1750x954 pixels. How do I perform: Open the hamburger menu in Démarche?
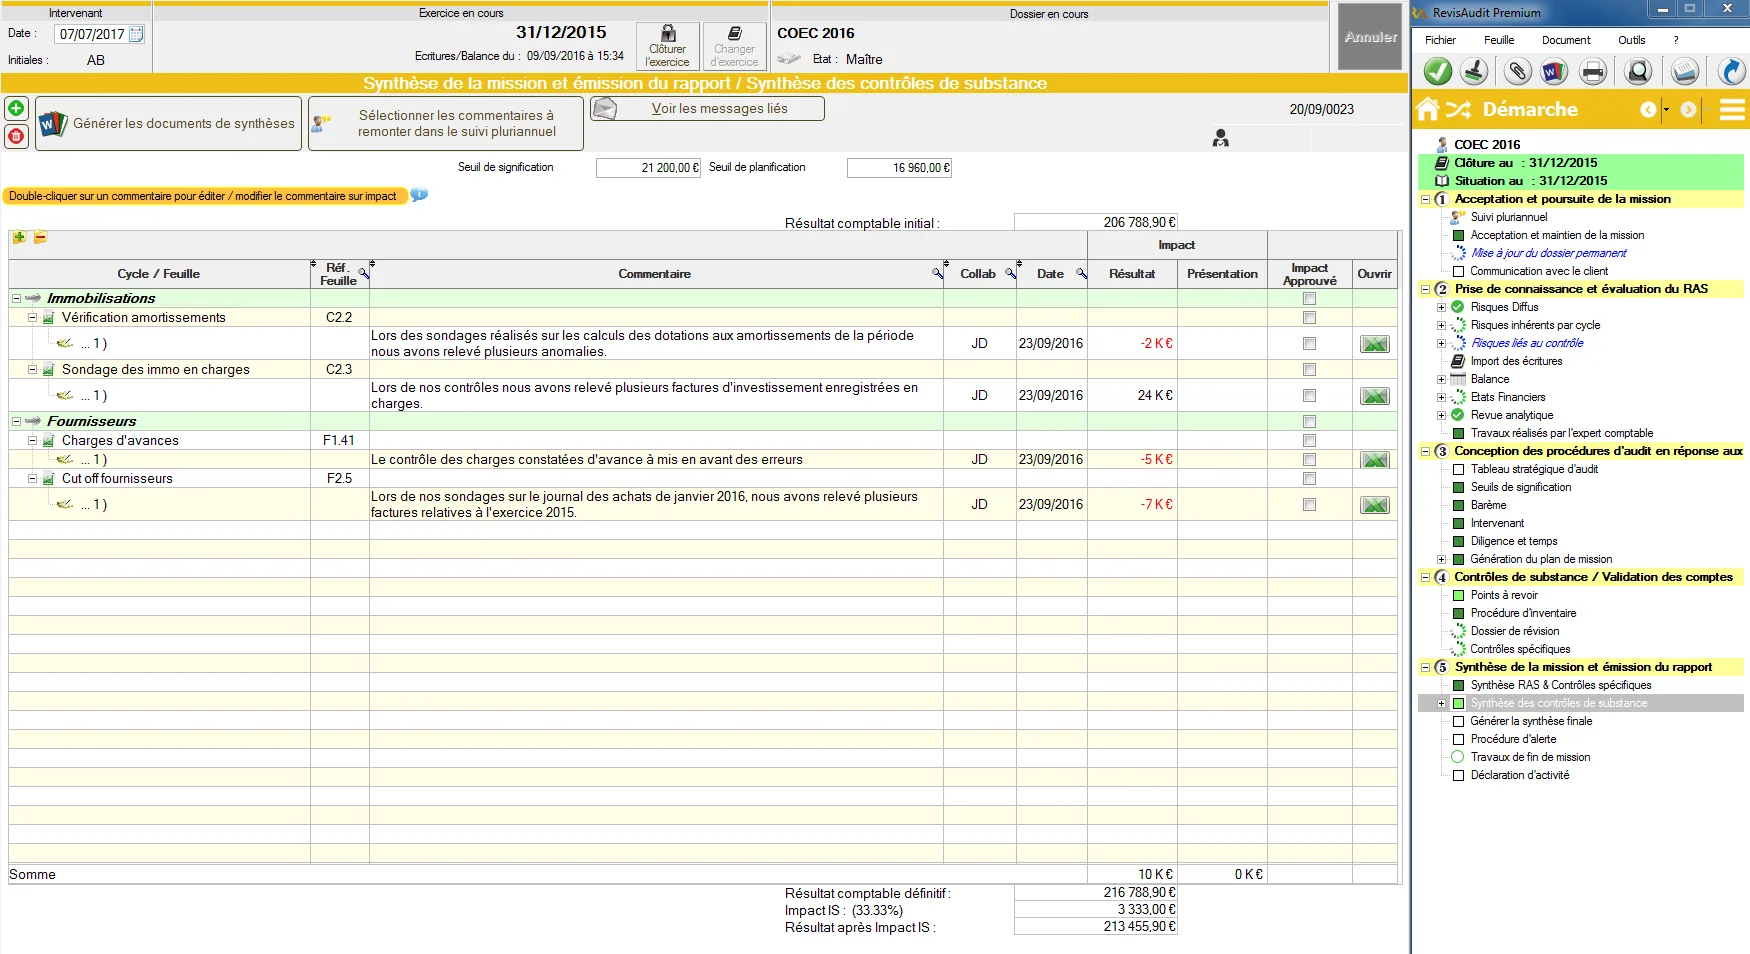pos(1732,109)
